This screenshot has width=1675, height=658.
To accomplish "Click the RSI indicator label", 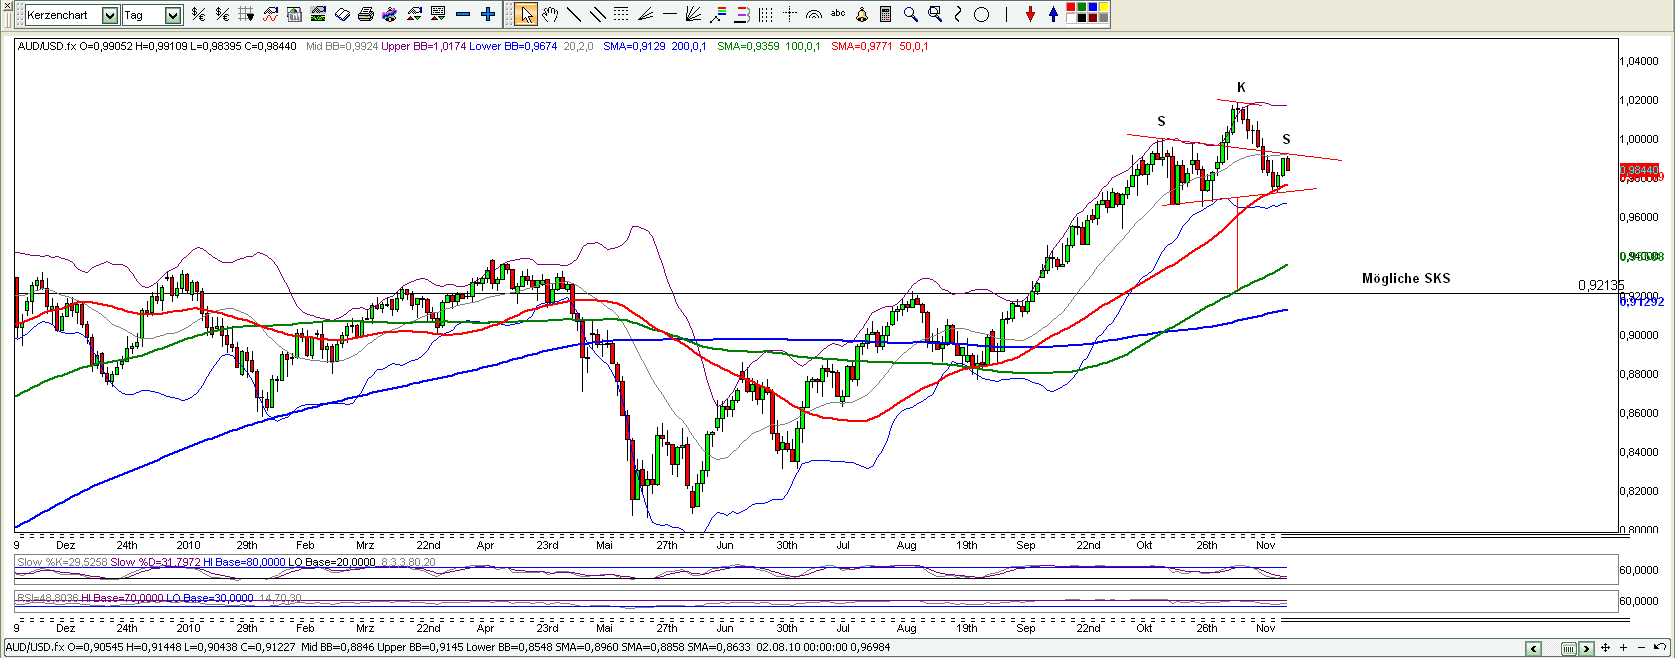I will coord(47,598).
